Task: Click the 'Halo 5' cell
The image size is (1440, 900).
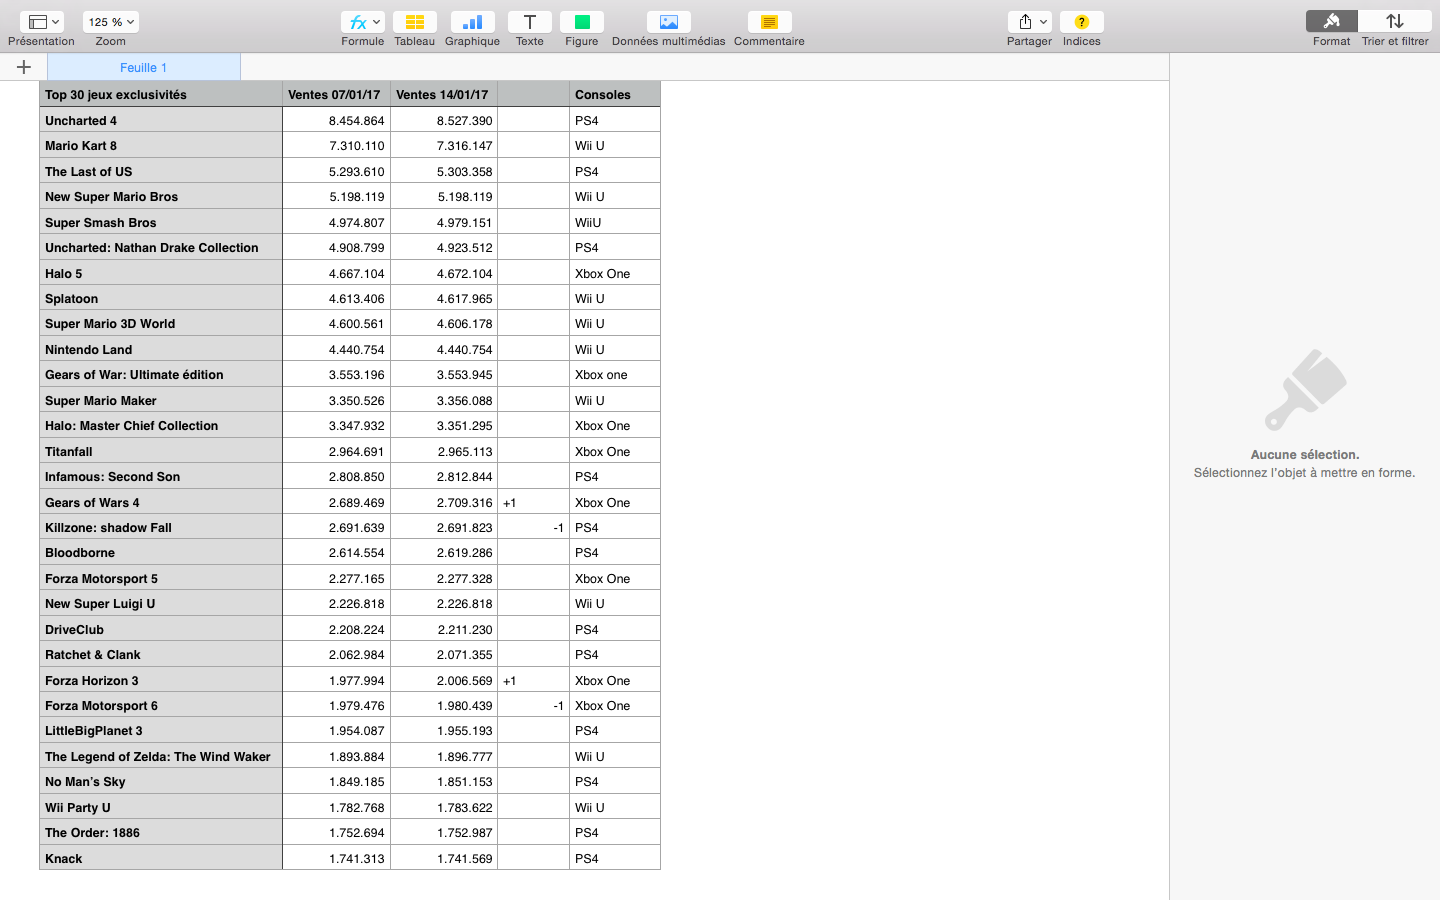Action: click(x=161, y=273)
